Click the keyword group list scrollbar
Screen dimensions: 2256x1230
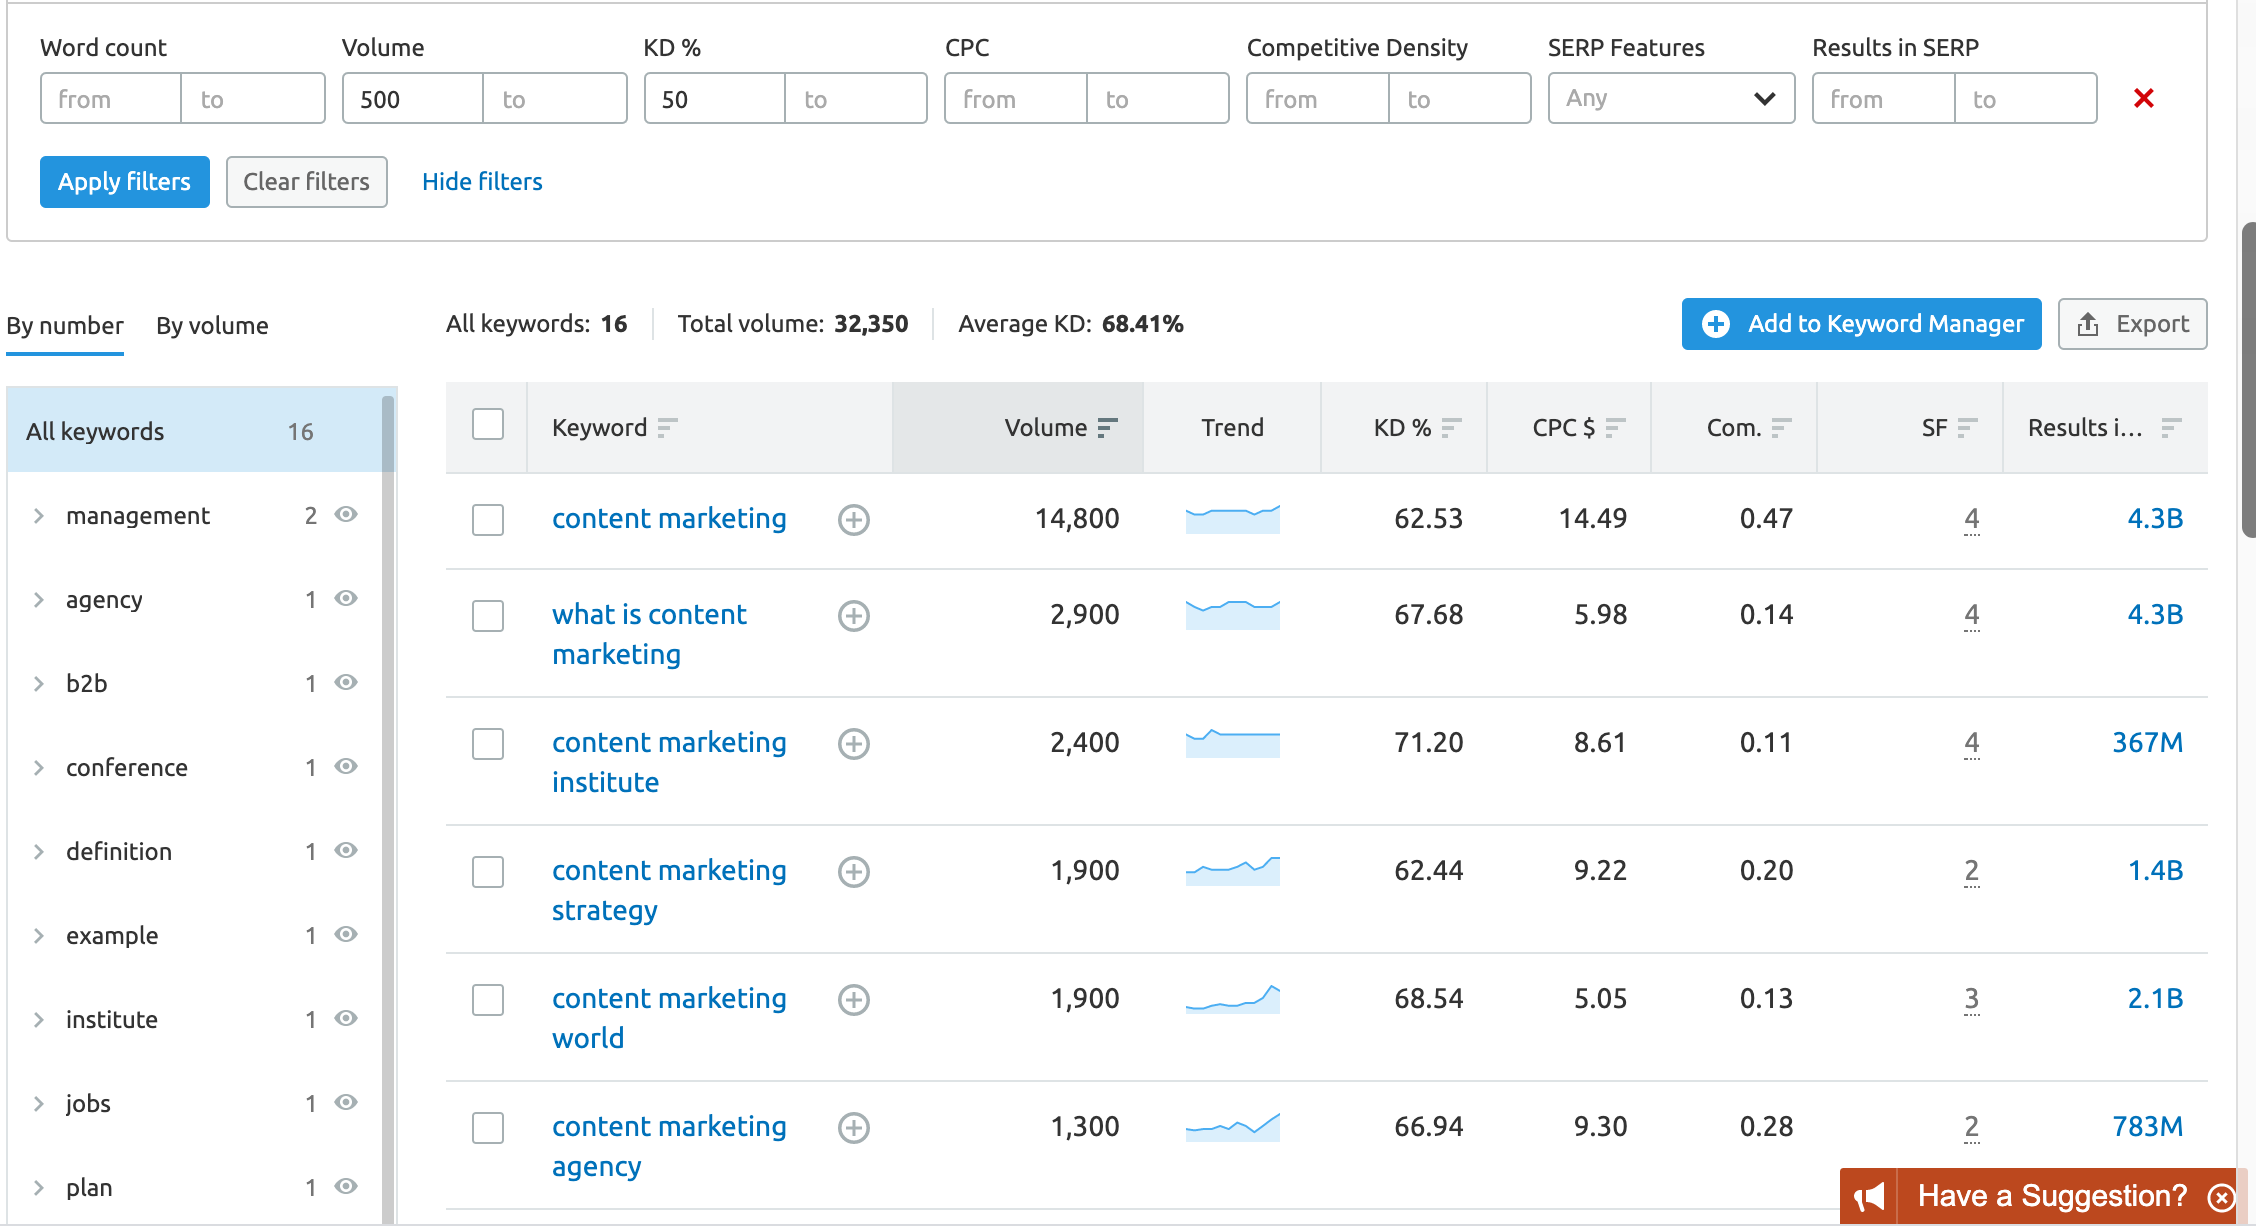tap(388, 800)
